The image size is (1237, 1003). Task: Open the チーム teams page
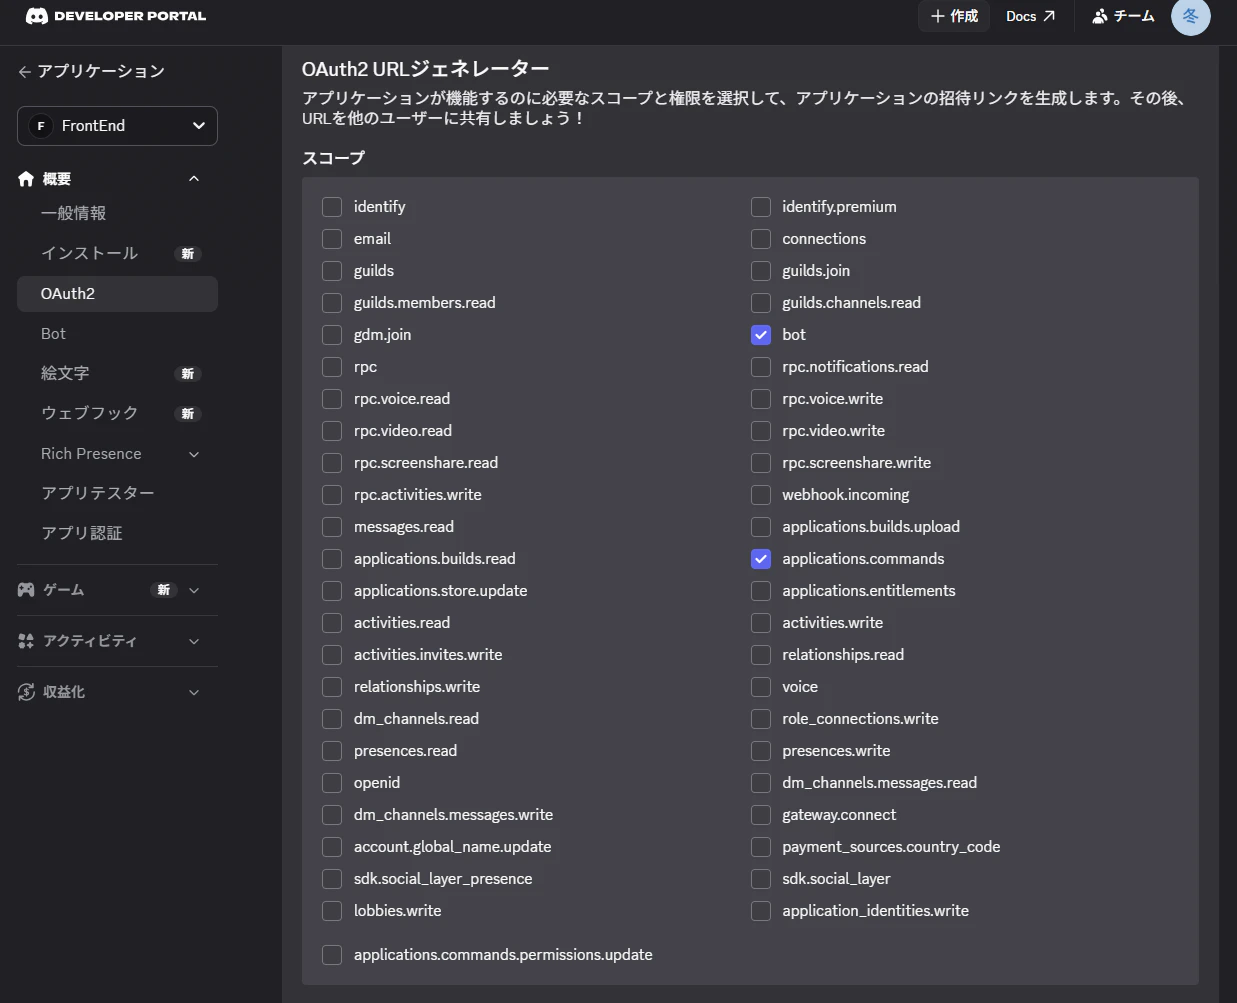pyautogui.click(x=1123, y=16)
